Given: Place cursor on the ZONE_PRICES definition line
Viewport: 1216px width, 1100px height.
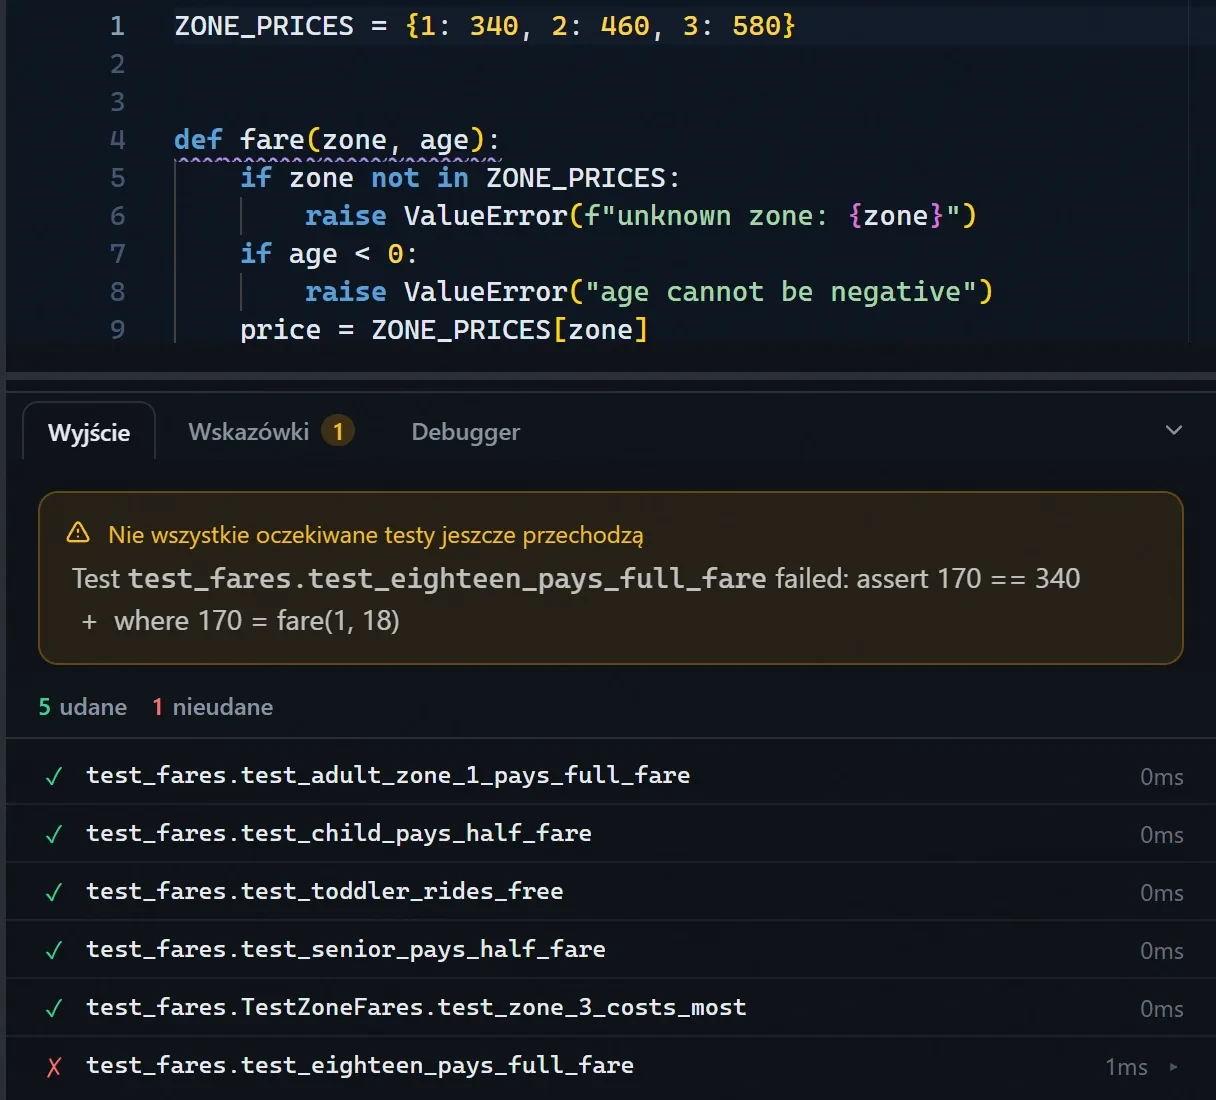Looking at the screenshot, I should (x=484, y=26).
